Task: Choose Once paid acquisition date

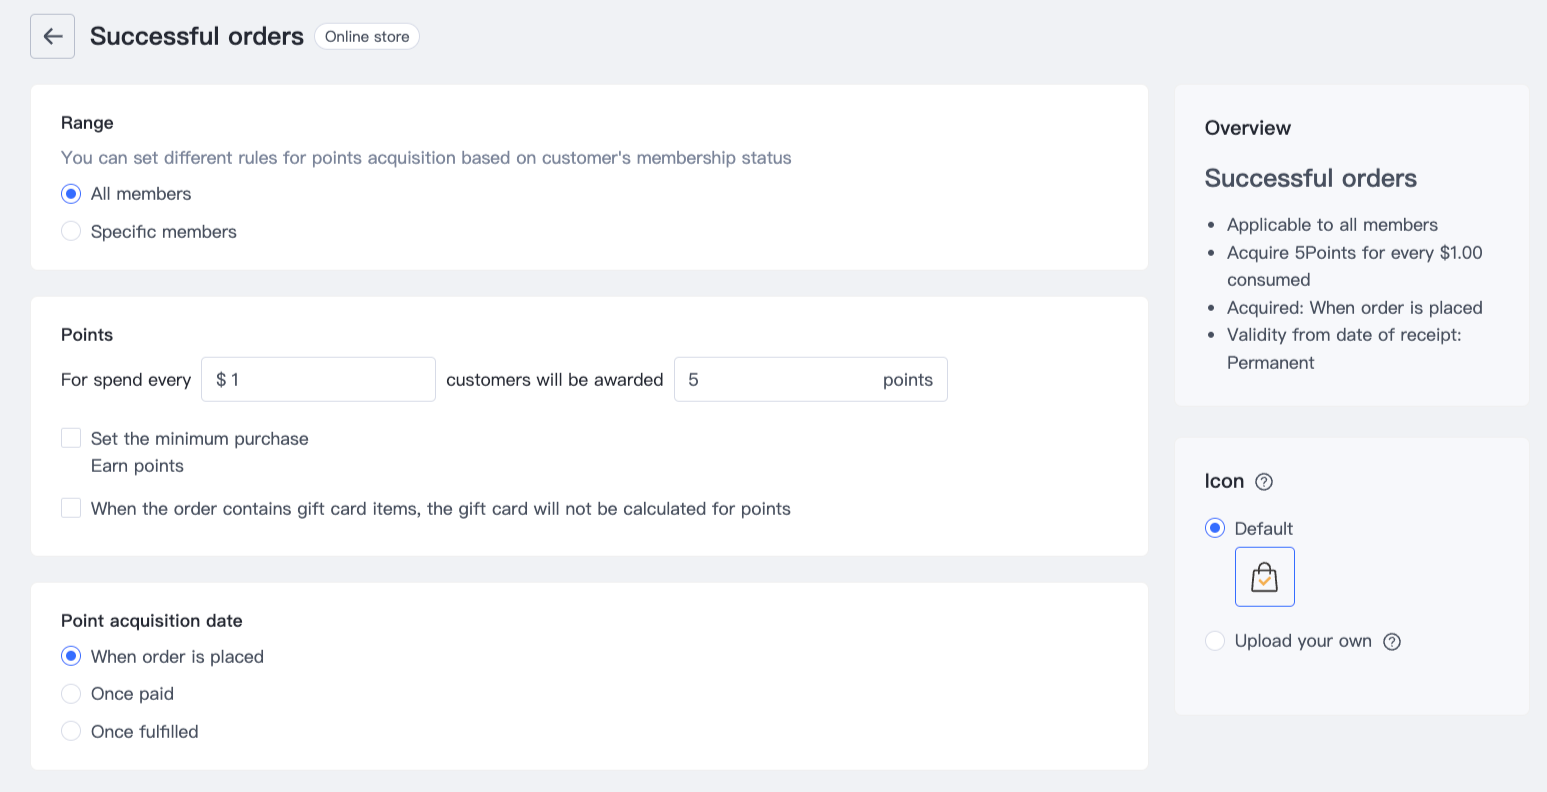Action: (71, 694)
